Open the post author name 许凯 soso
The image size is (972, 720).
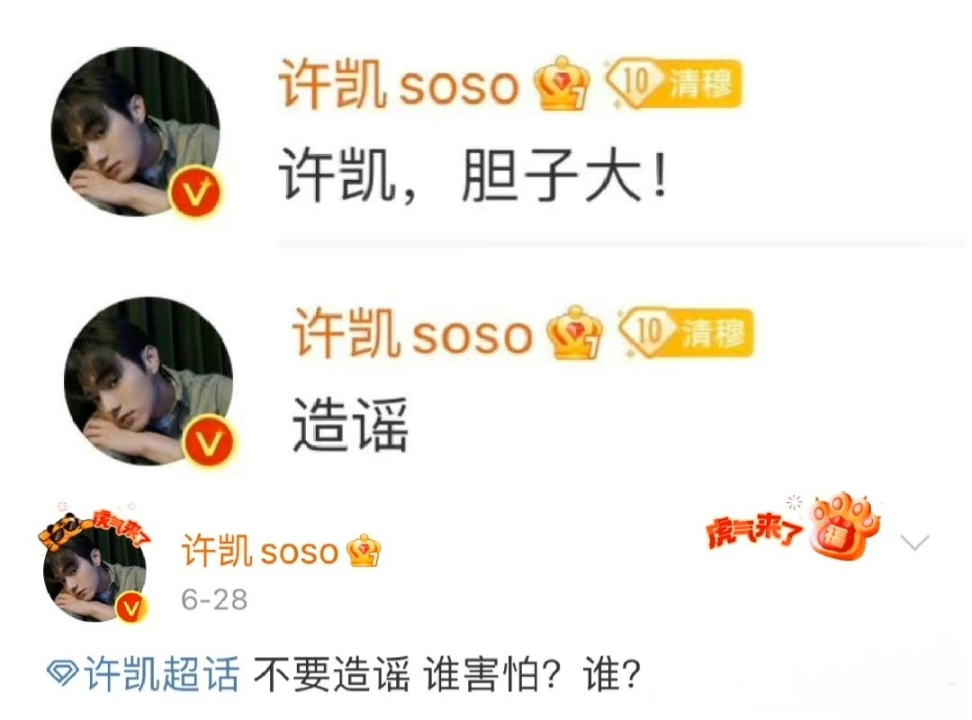click(260, 551)
